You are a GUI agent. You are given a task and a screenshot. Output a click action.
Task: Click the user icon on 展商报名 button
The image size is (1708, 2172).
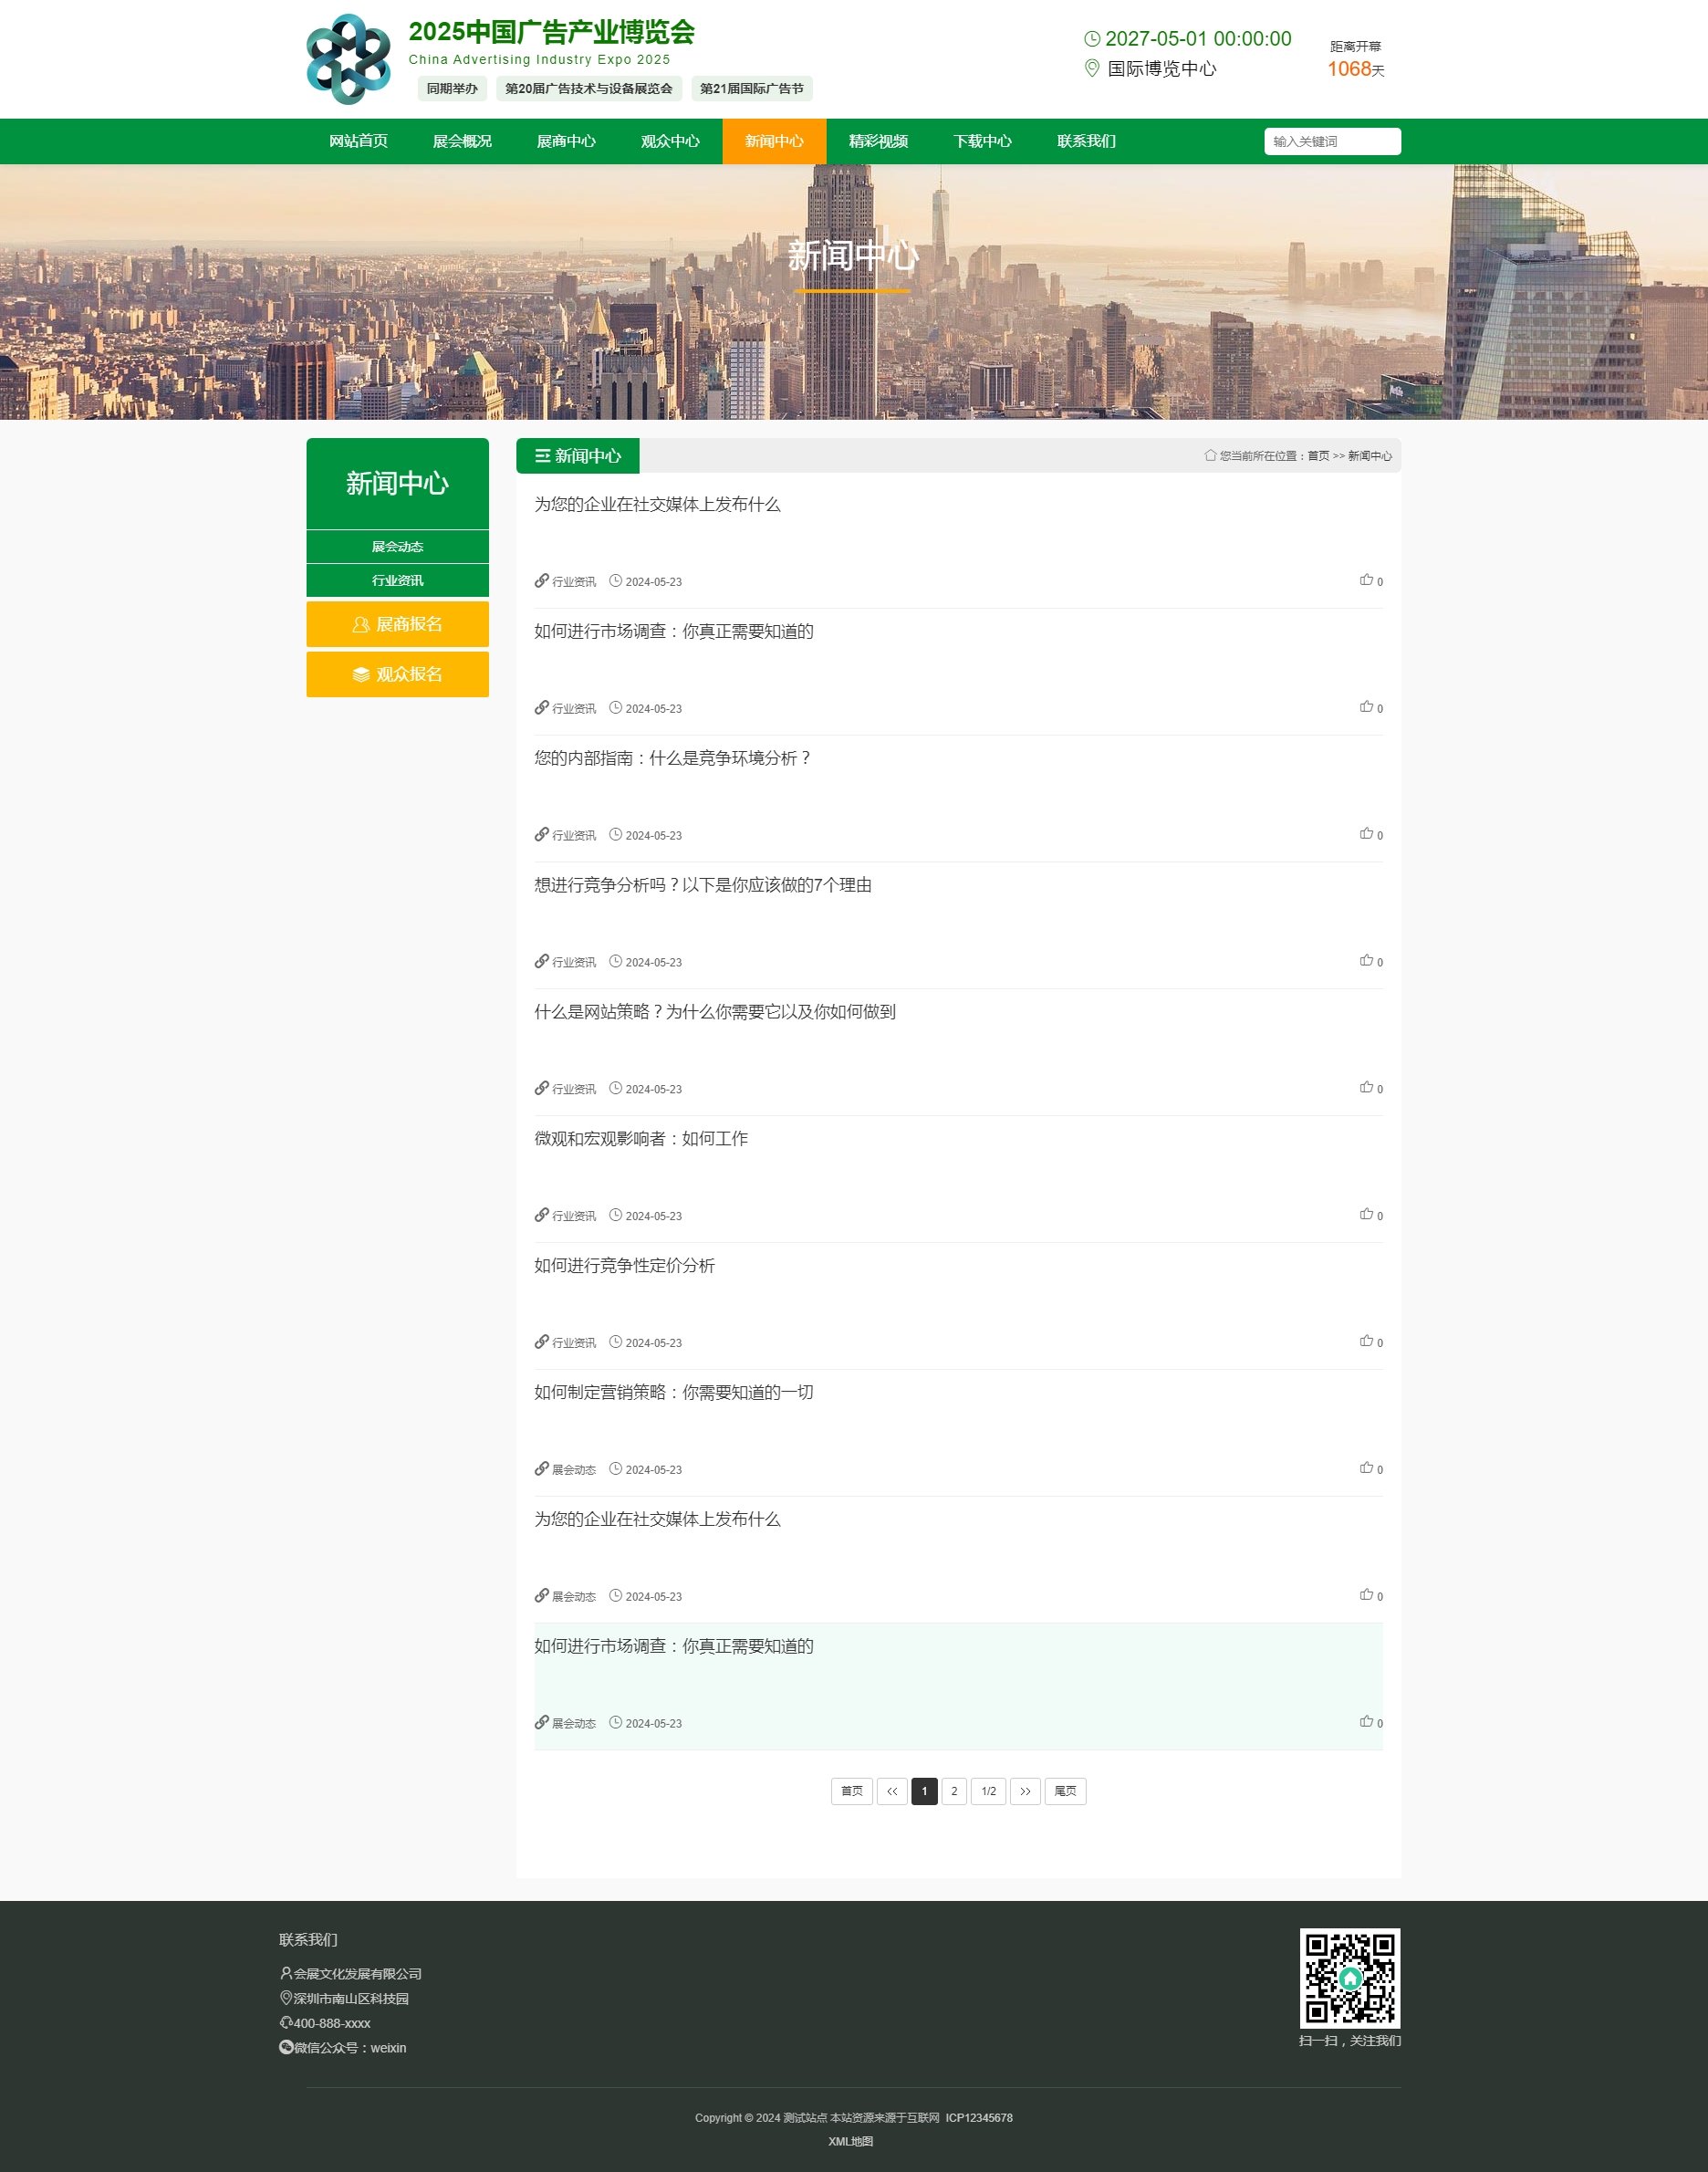361,624
